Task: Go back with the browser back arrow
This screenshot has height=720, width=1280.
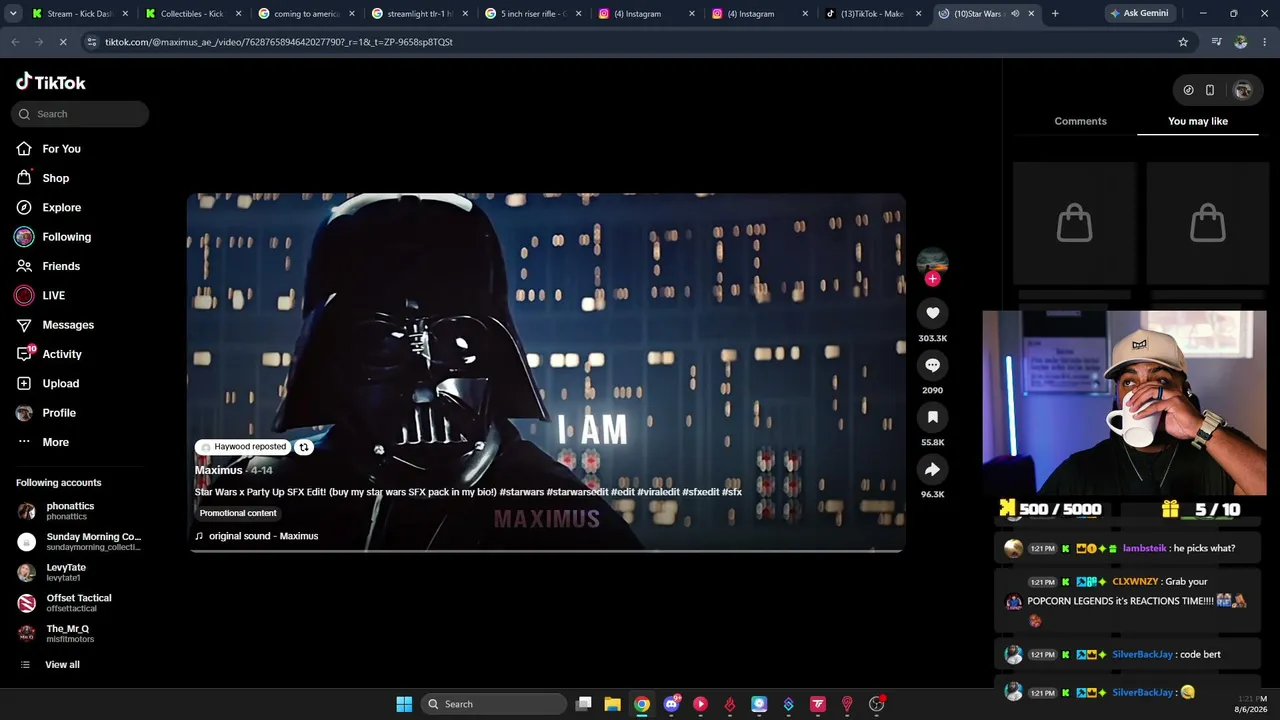Action: 15,42
